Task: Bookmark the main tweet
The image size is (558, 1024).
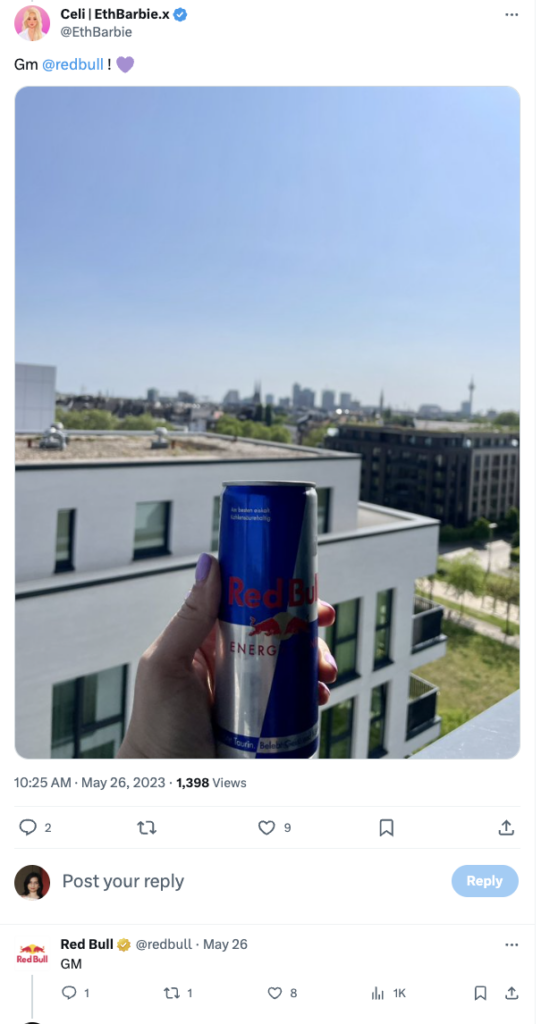Action: pos(386,827)
